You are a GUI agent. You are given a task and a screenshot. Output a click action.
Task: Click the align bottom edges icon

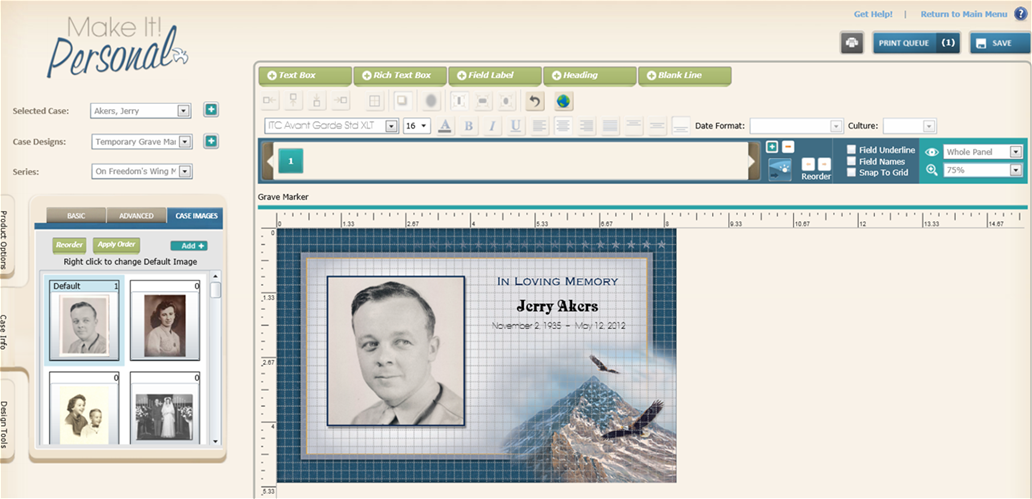(317, 101)
